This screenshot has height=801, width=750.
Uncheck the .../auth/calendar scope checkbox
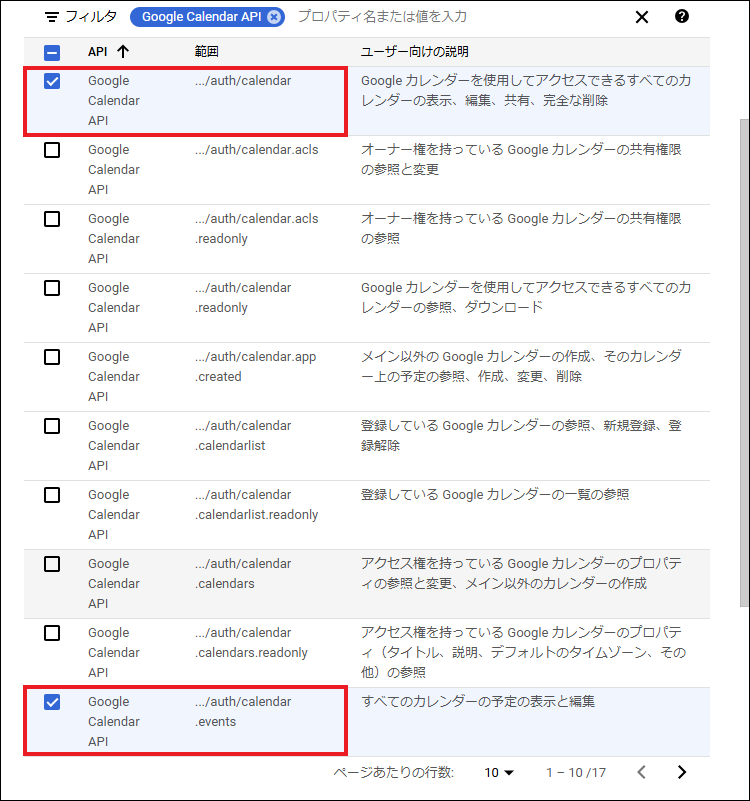pos(52,81)
